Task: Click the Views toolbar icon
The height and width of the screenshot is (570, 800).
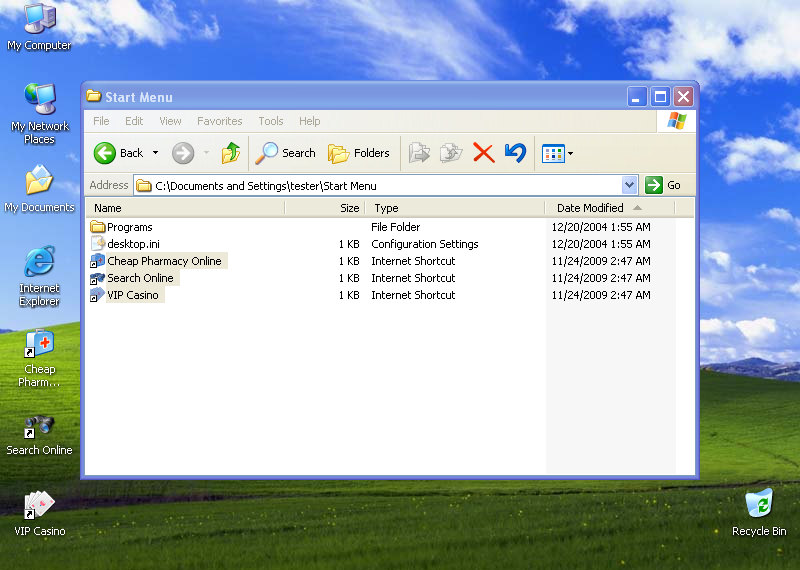Action: 553,153
